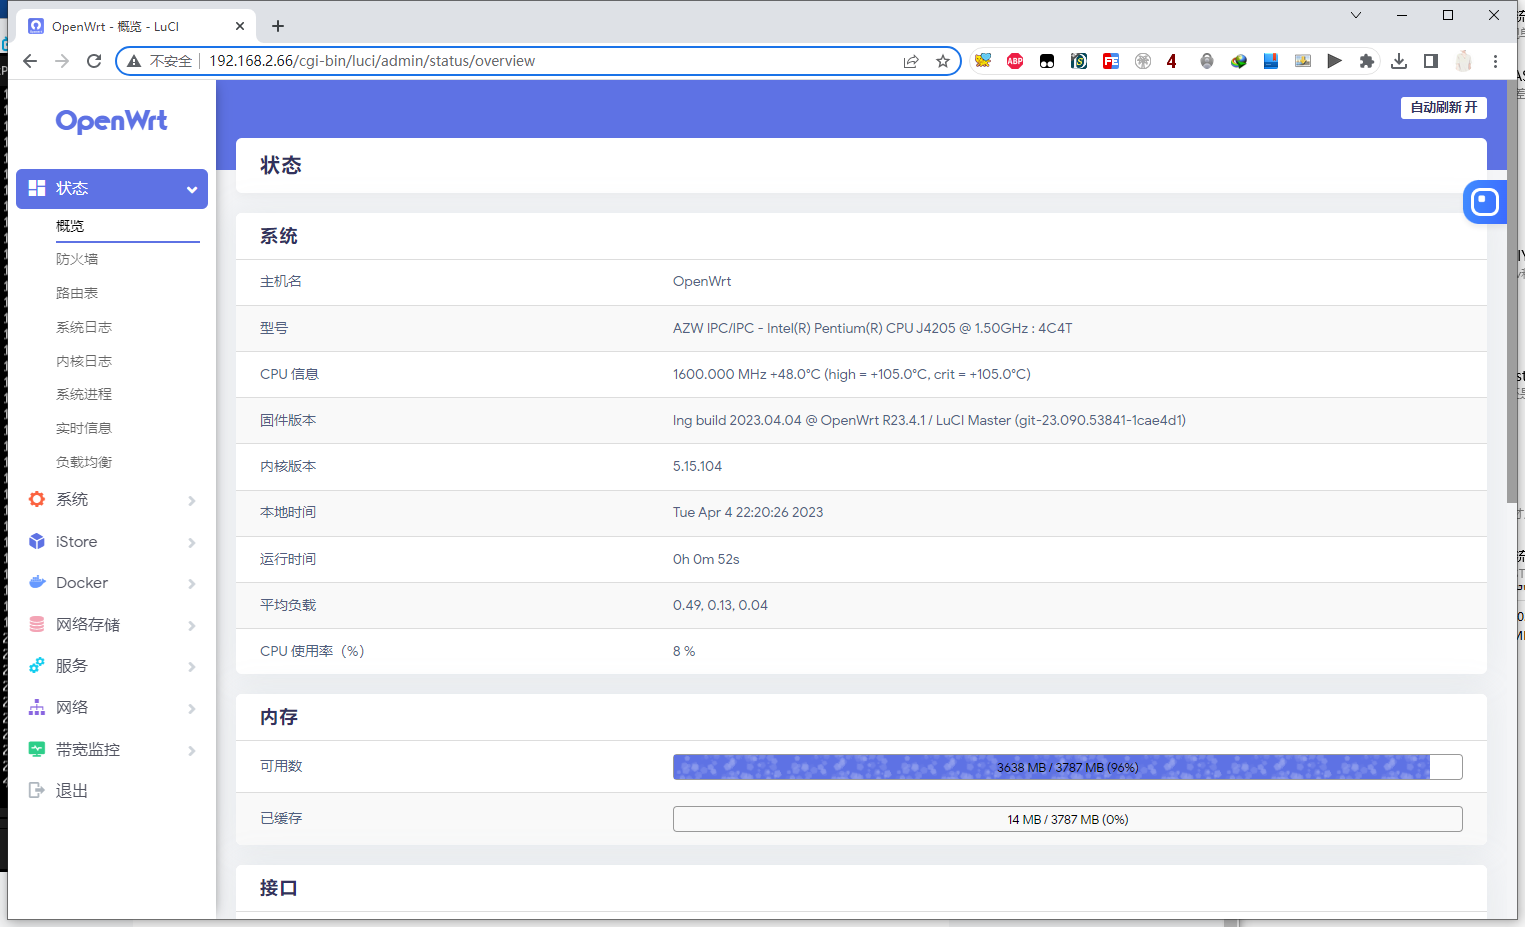Click the iStore cube icon
Viewport: 1525px width, 927px height.
tap(37, 541)
